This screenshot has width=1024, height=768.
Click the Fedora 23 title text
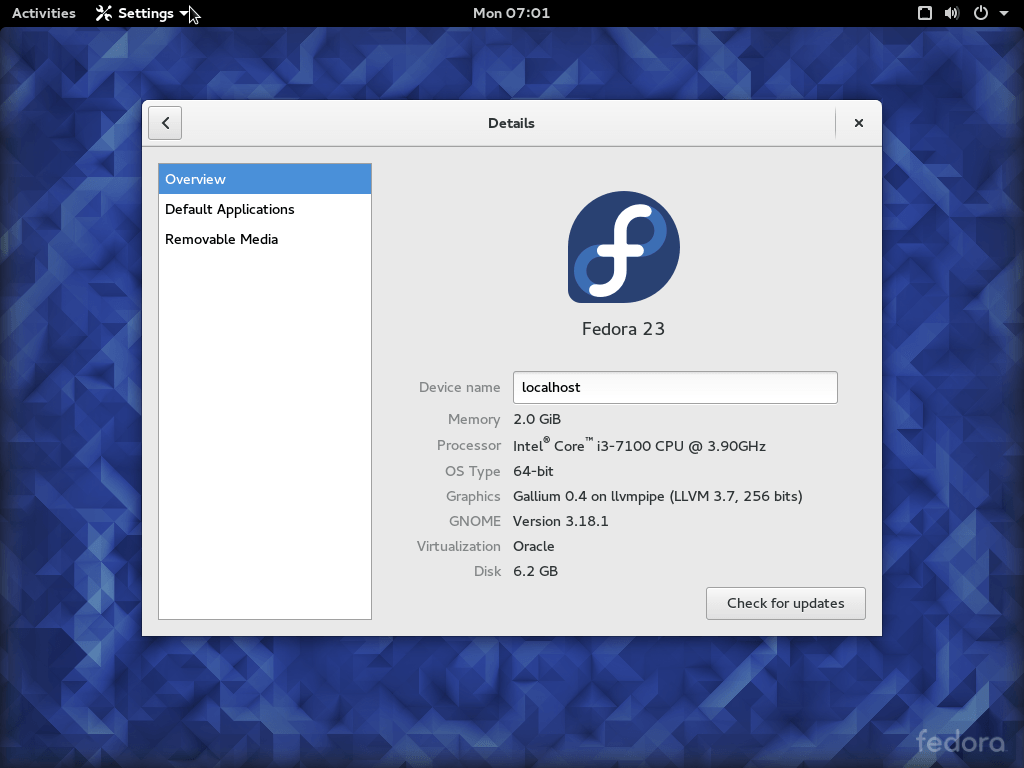pyautogui.click(x=623, y=328)
